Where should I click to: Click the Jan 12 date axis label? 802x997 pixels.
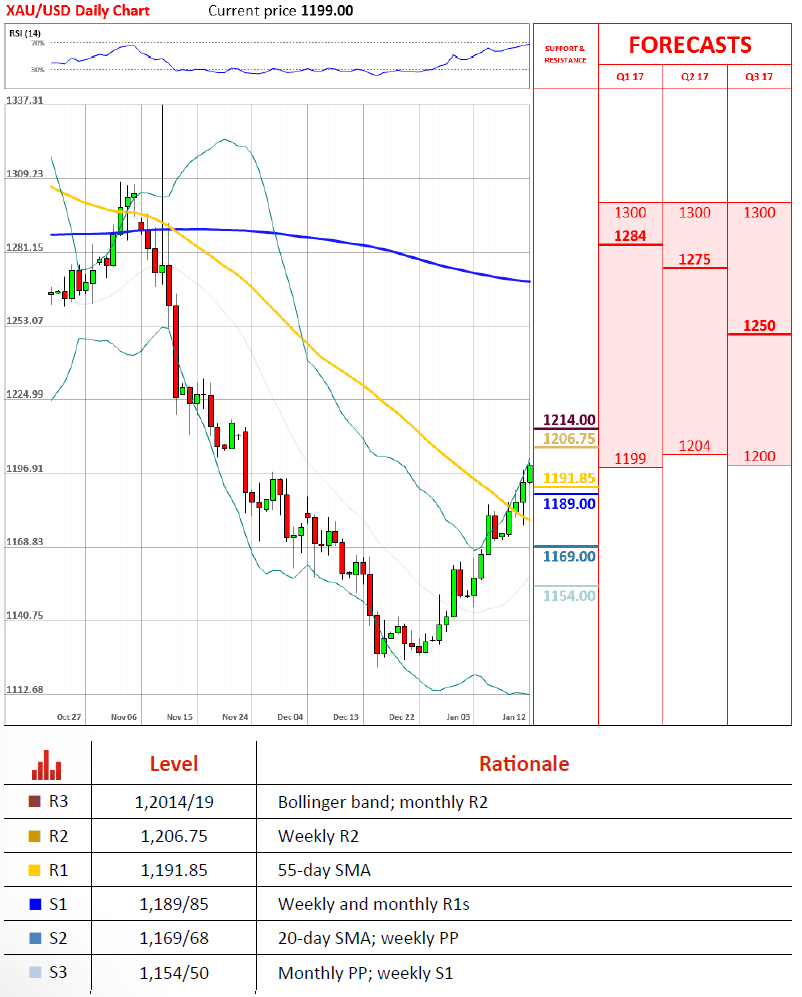tap(514, 717)
